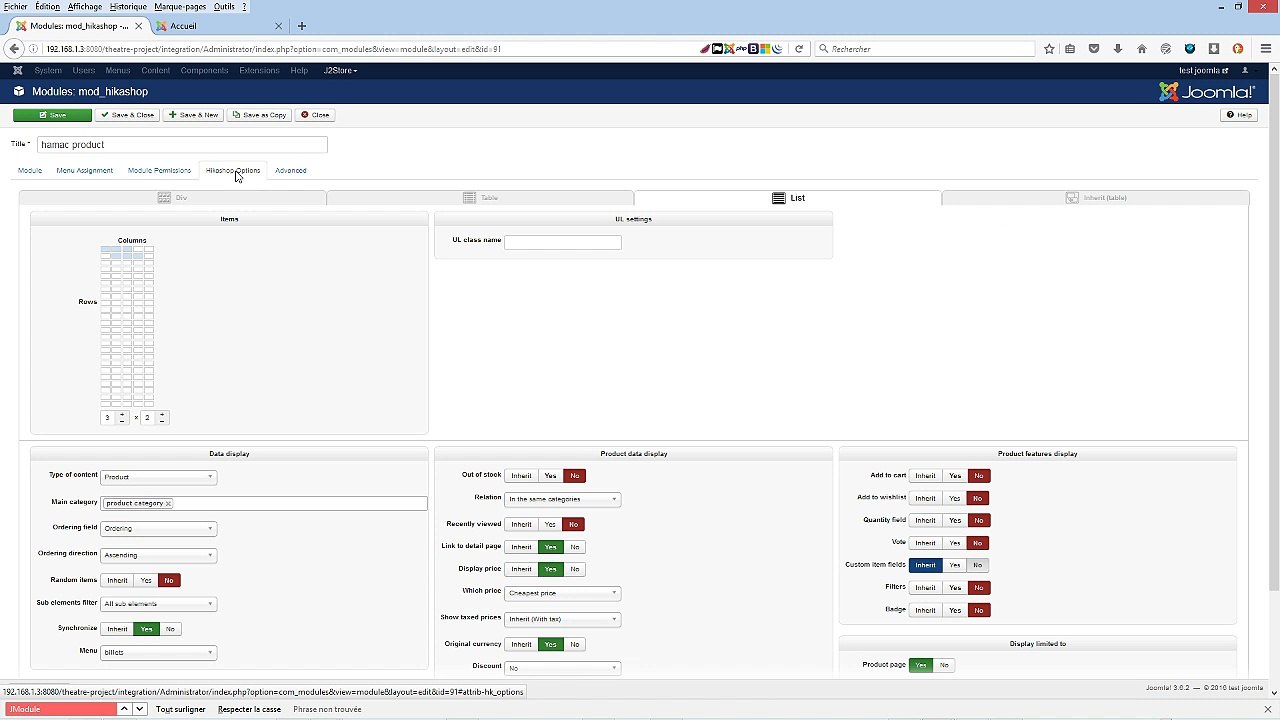
Task: Click Save as Copy button
Action: click(259, 115)
